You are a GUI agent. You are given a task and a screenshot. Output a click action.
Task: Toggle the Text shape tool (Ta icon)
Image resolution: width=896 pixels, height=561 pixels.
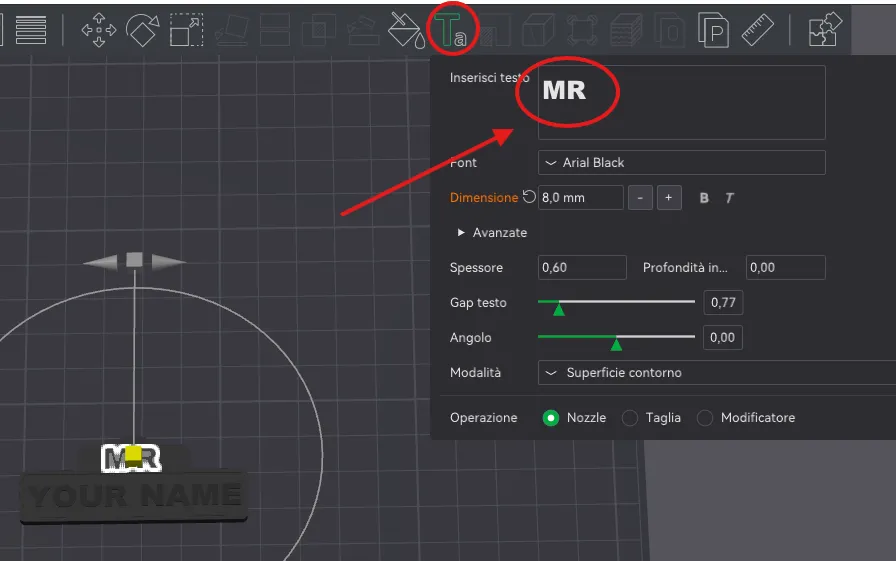pyautogui.click(x=450, y=30)
